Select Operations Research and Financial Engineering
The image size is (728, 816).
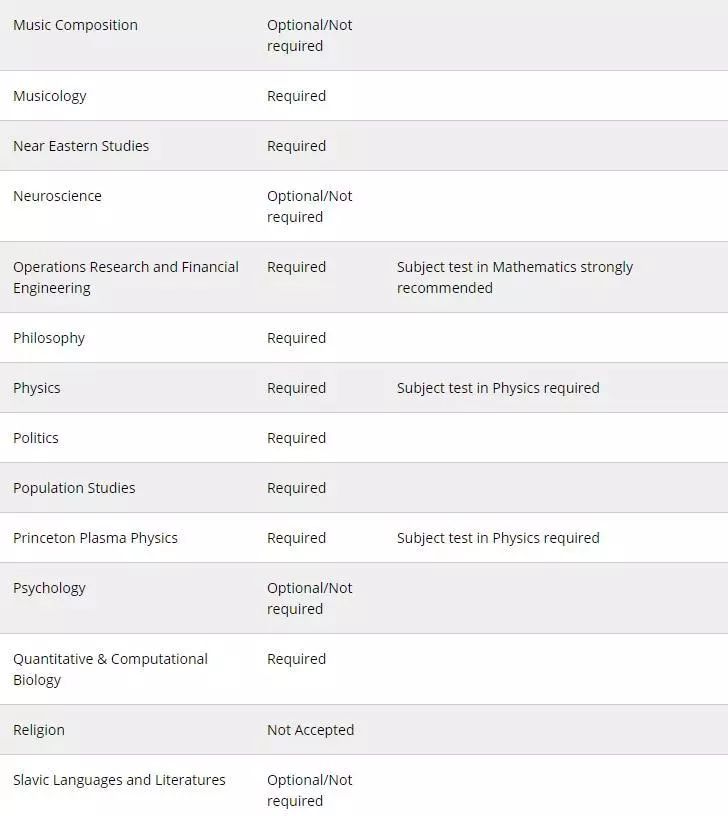[125, 277]
